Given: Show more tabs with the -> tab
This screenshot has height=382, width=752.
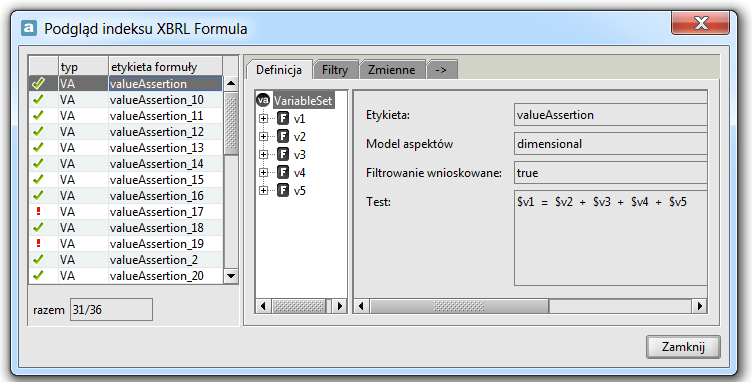Looking at the screenshot, I should pos(441,70).
